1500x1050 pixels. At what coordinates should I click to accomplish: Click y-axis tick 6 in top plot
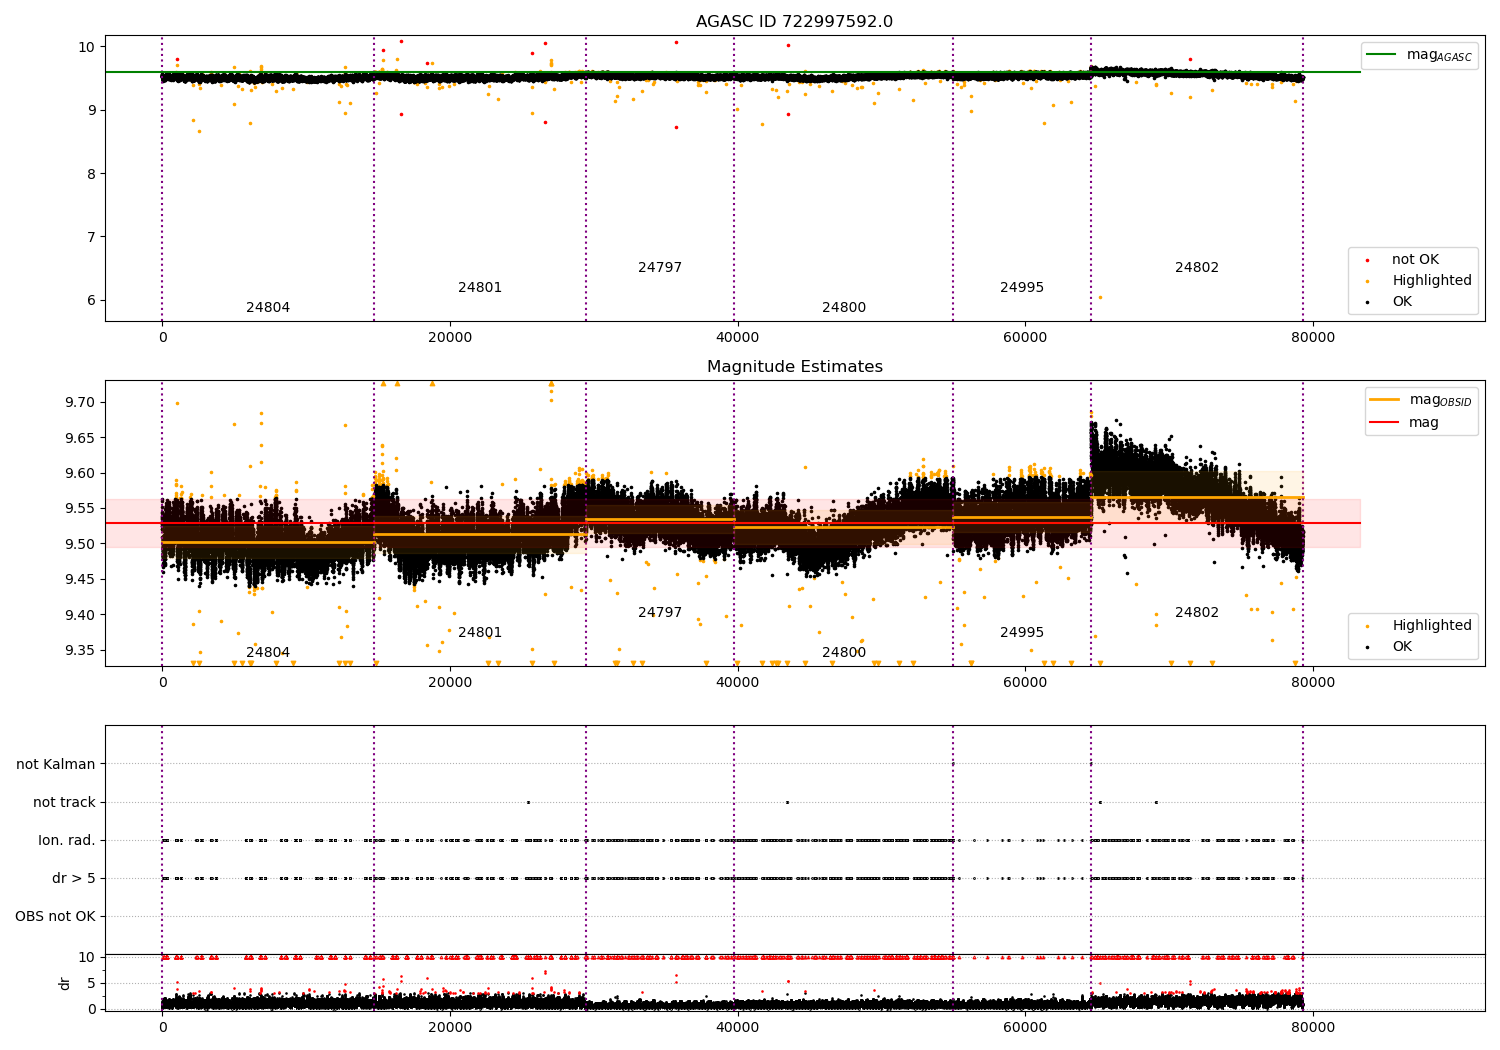(x=90, y=301)
